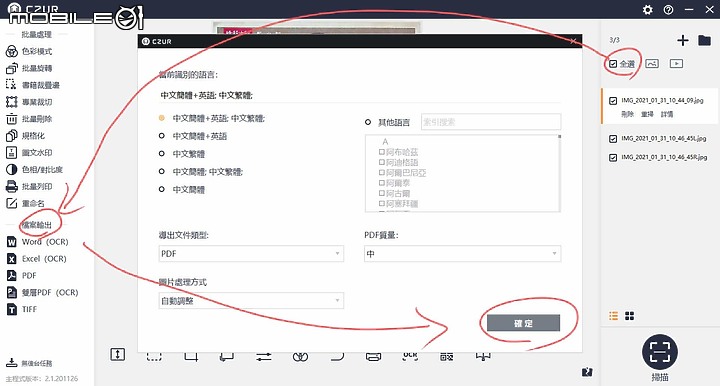The height and width of the screenshot is (386, 720).
Task: Click the 索引搜索 language search field
Action: 491,122
